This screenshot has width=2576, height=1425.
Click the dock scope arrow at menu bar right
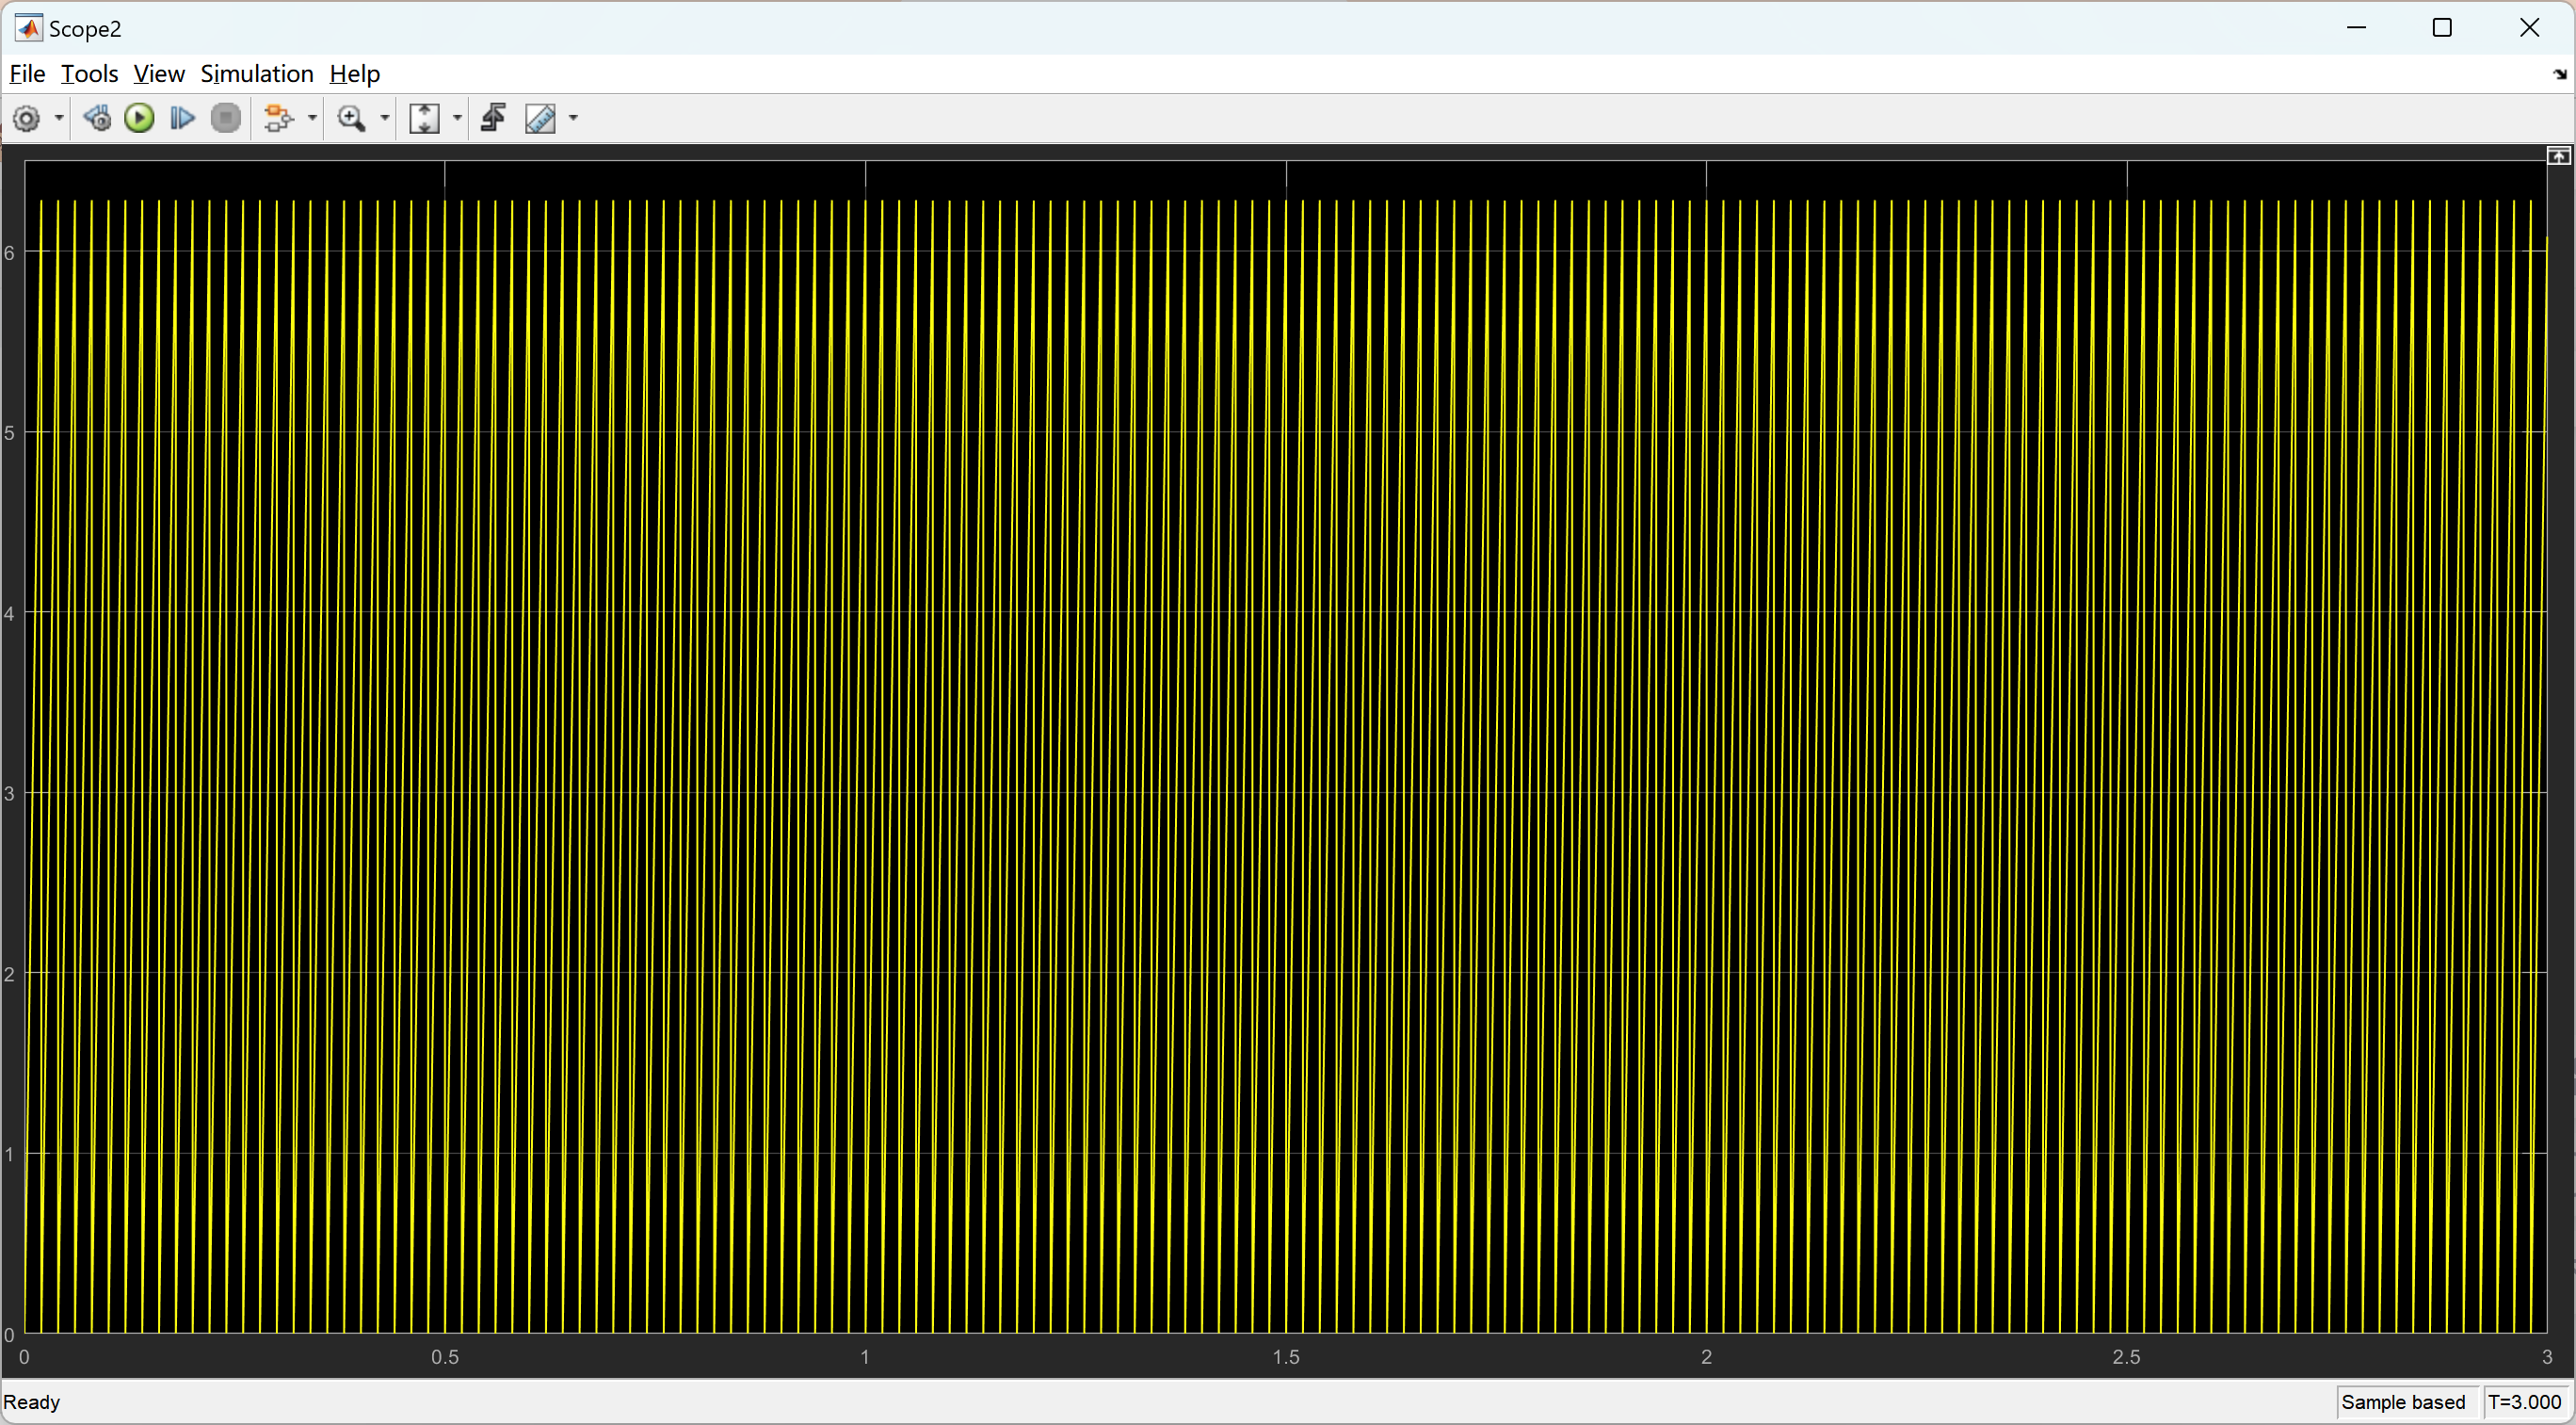(x=2560, y=74)
